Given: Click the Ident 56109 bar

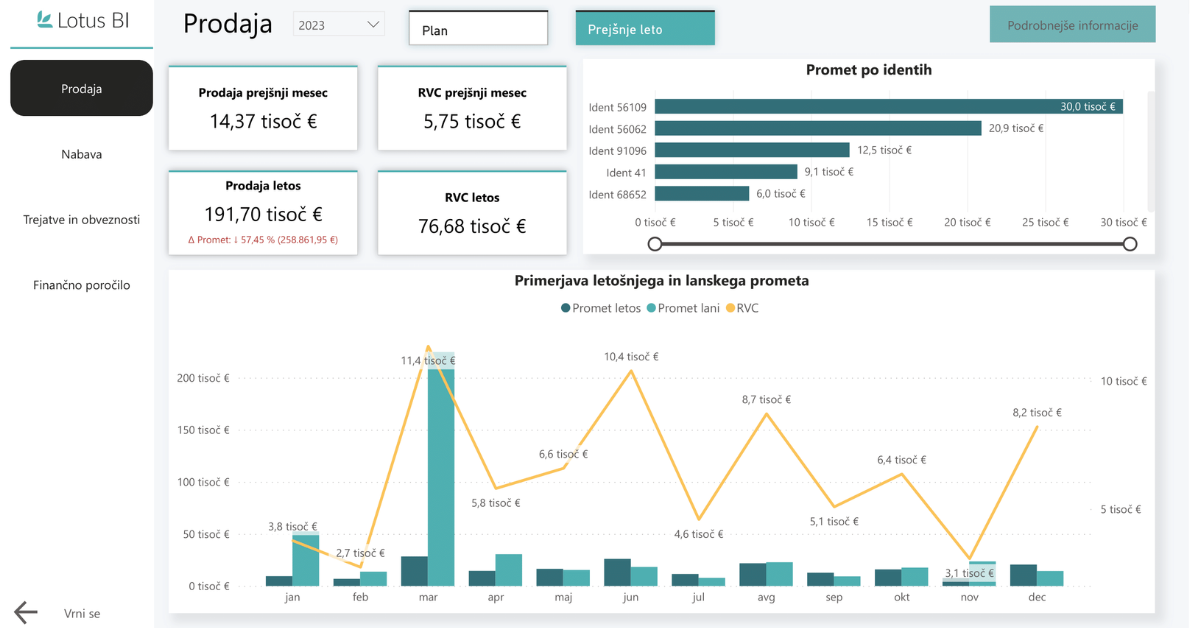Looking at the screenshot, I should click(x=888, y=106).
